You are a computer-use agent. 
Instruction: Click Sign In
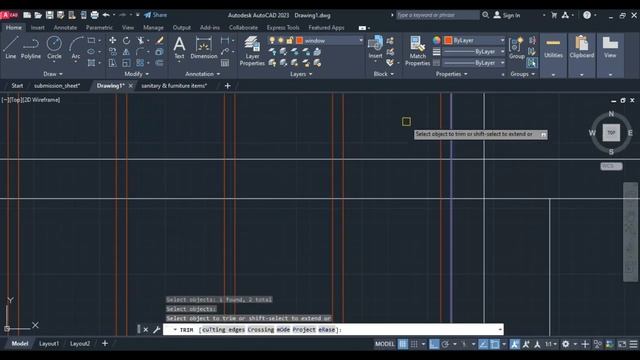pyautogui.click(x=507, y=15)
